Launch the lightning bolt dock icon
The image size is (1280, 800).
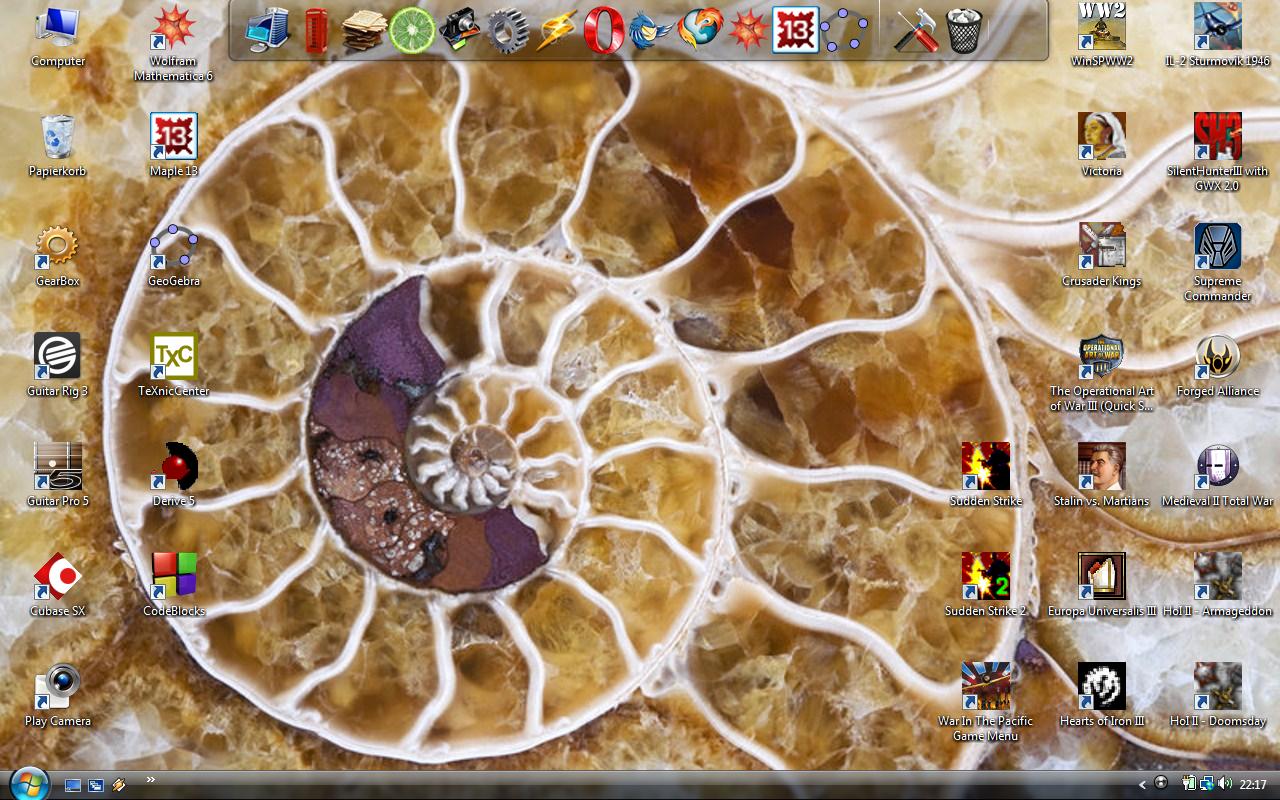tap(556, 30)
